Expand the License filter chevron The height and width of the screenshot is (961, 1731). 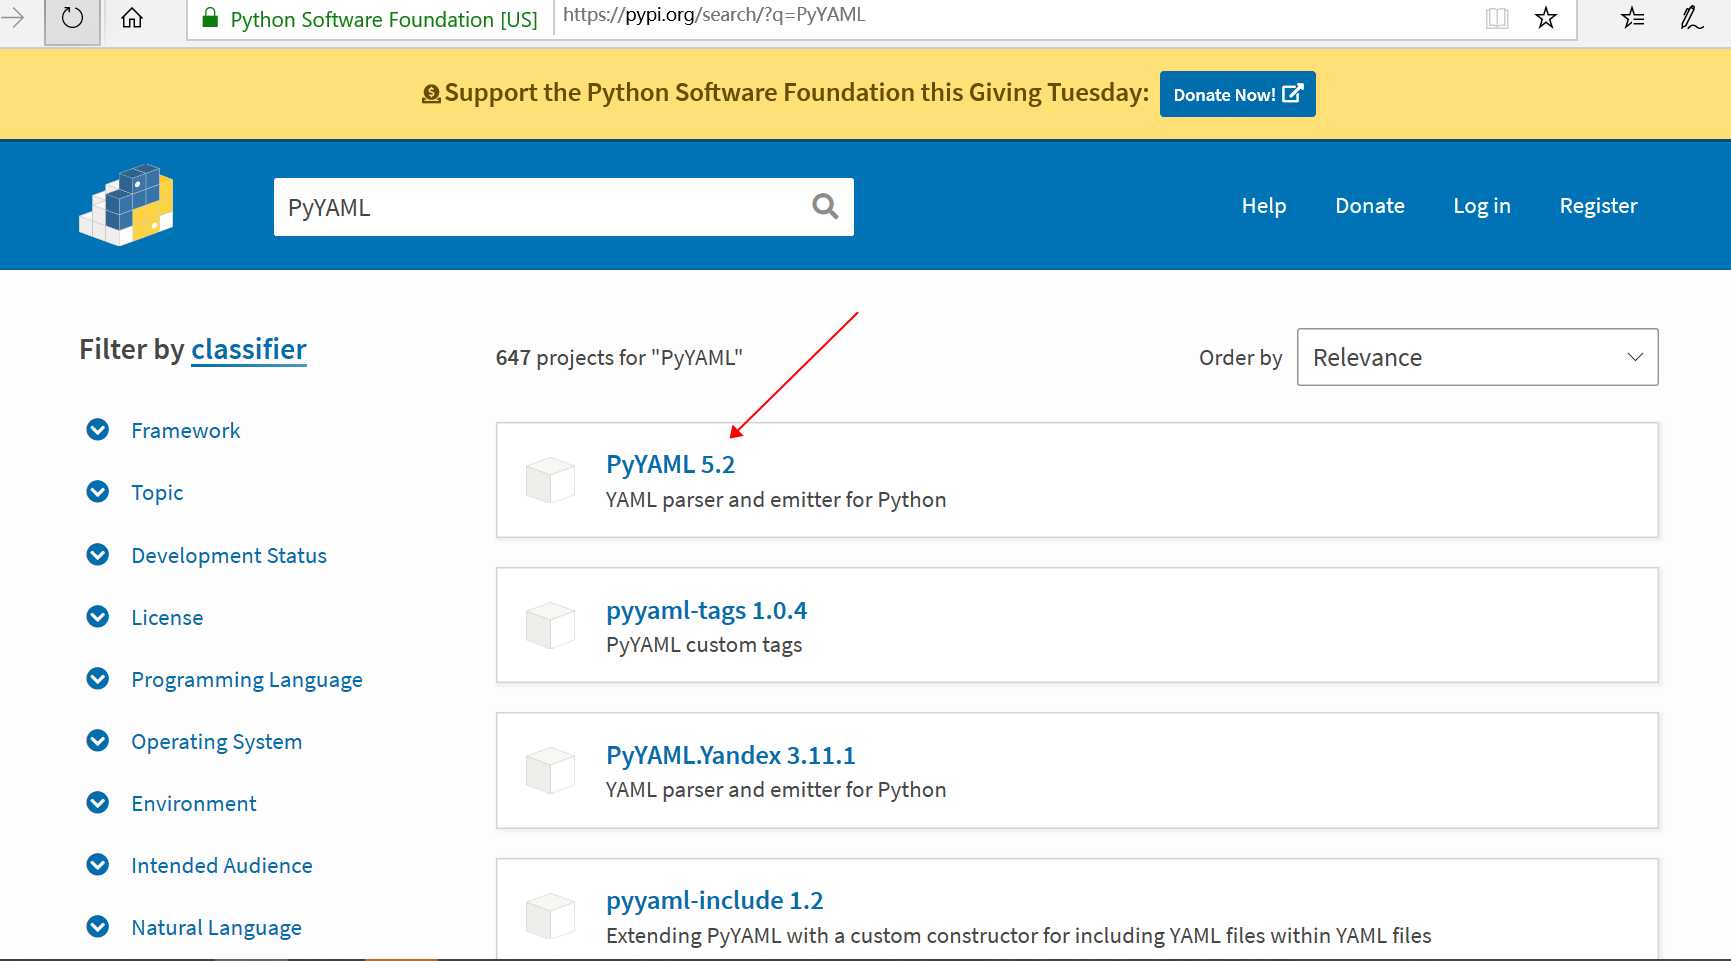pyautogui.click(x=98, y=617)
